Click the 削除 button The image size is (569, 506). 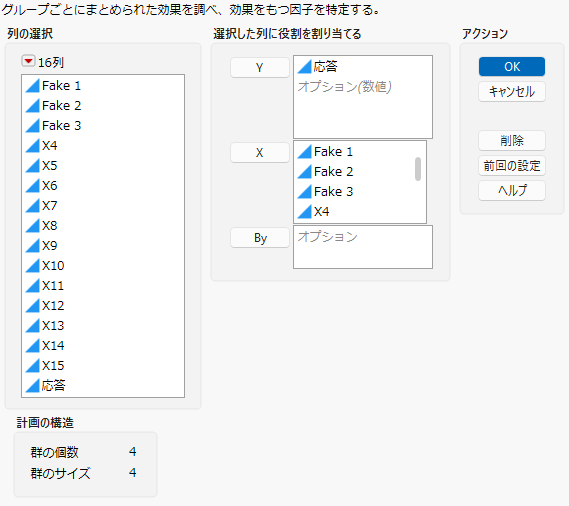point(512,140)
